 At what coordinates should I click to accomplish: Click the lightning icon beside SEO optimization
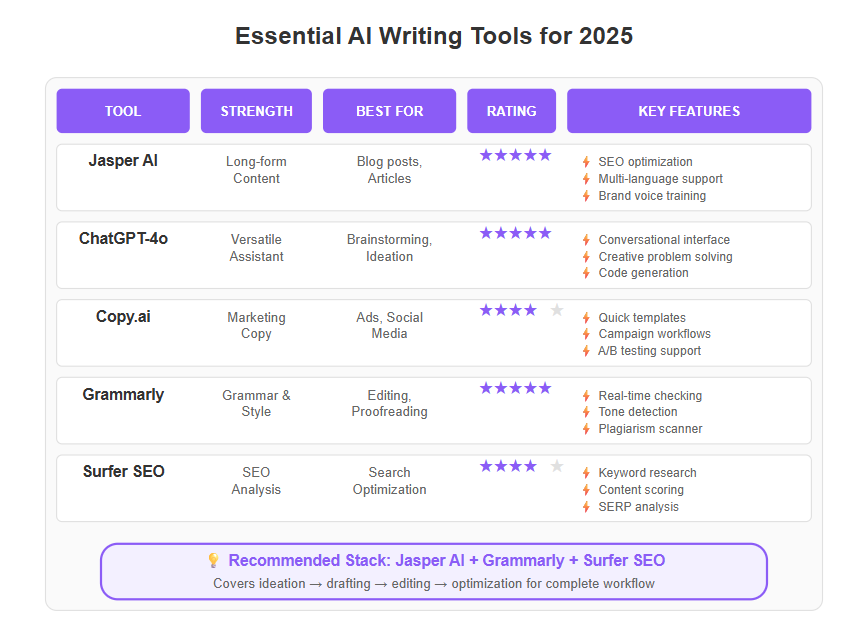pyautogui.click(x=586, y=162)
